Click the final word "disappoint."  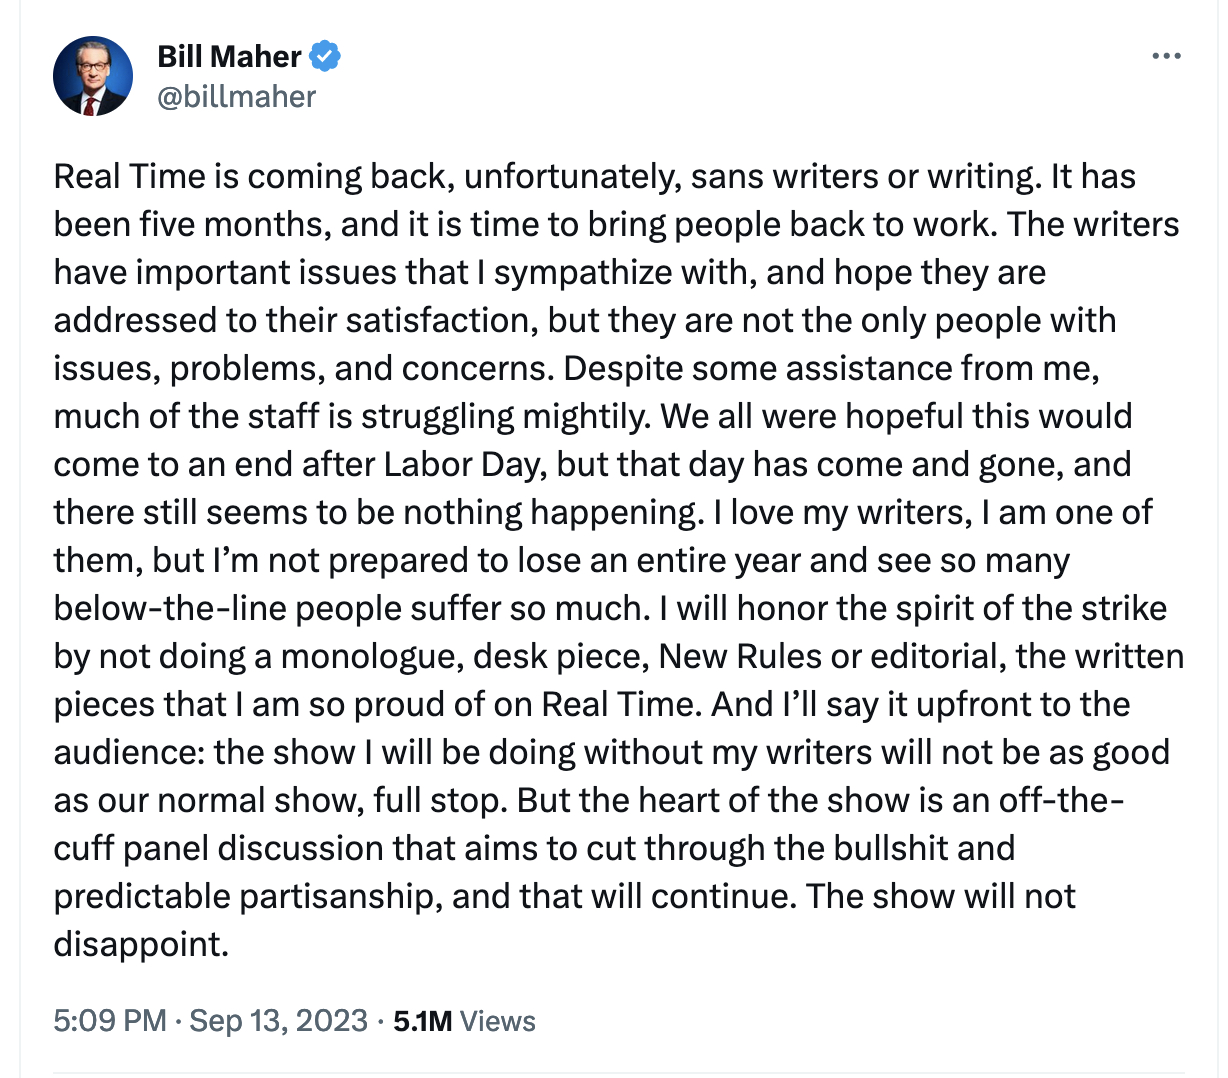[x=141, y=945]
